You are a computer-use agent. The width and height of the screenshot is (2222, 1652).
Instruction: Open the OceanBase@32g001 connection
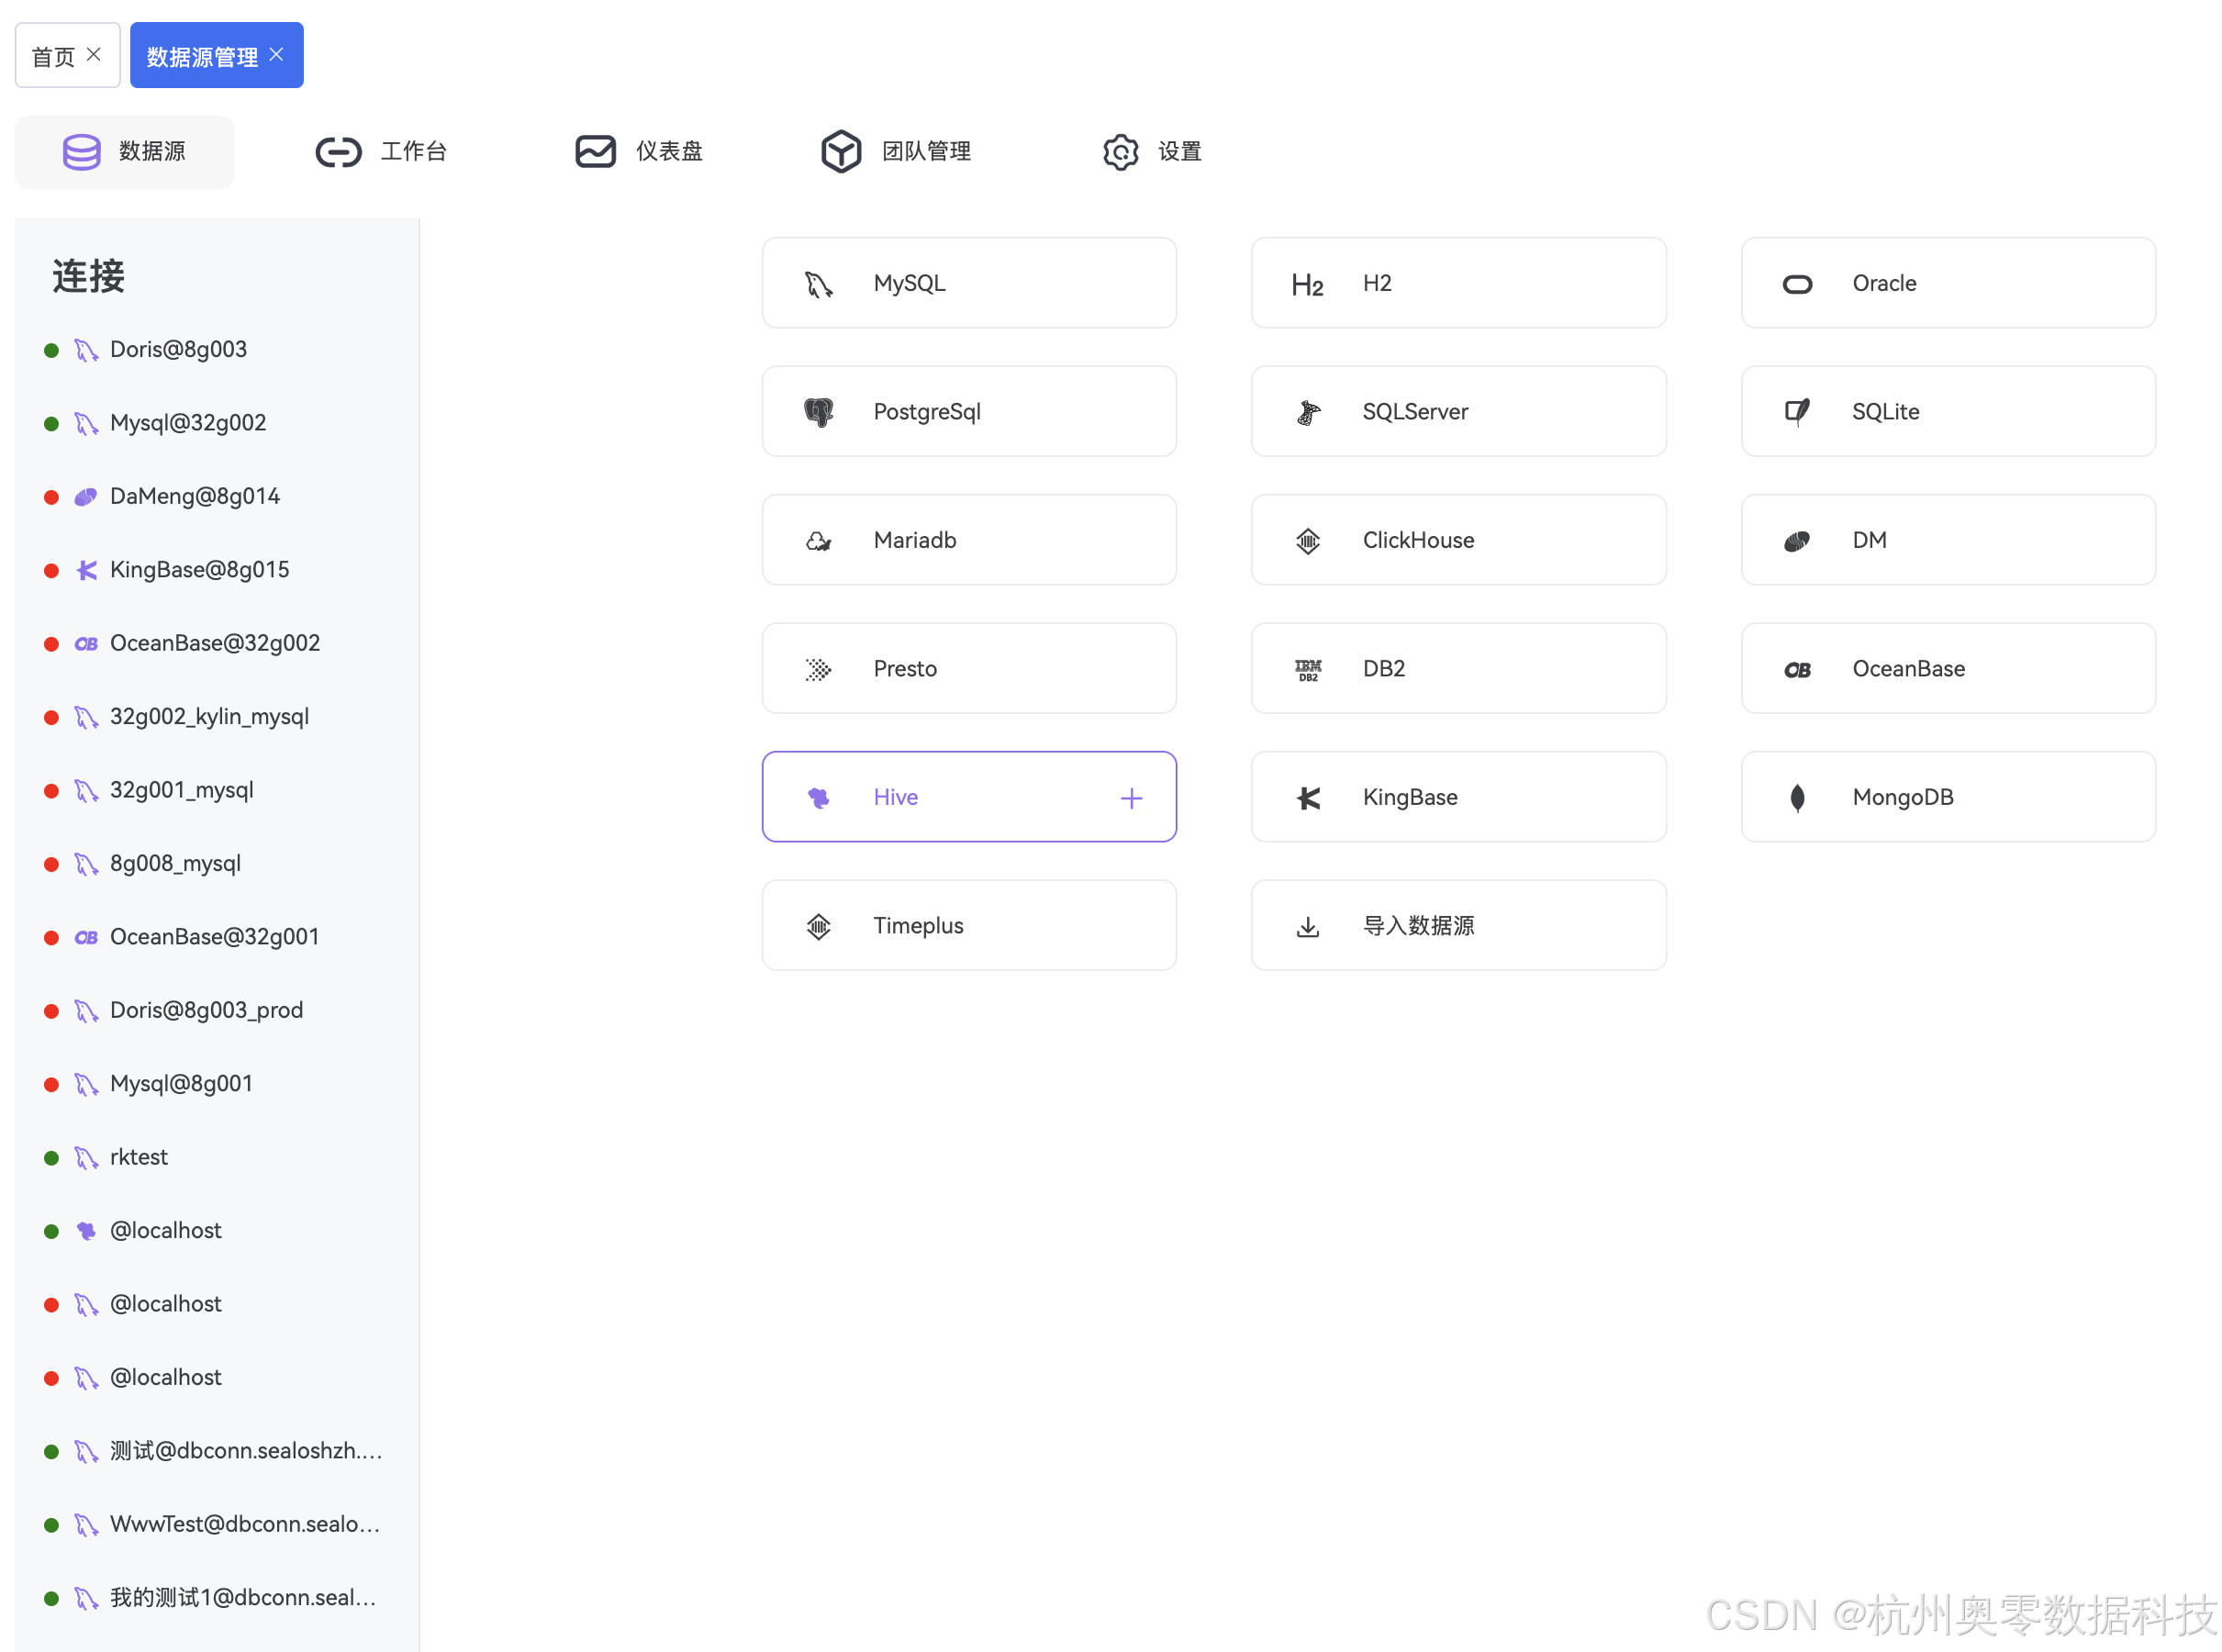click(x=216, y=937)
